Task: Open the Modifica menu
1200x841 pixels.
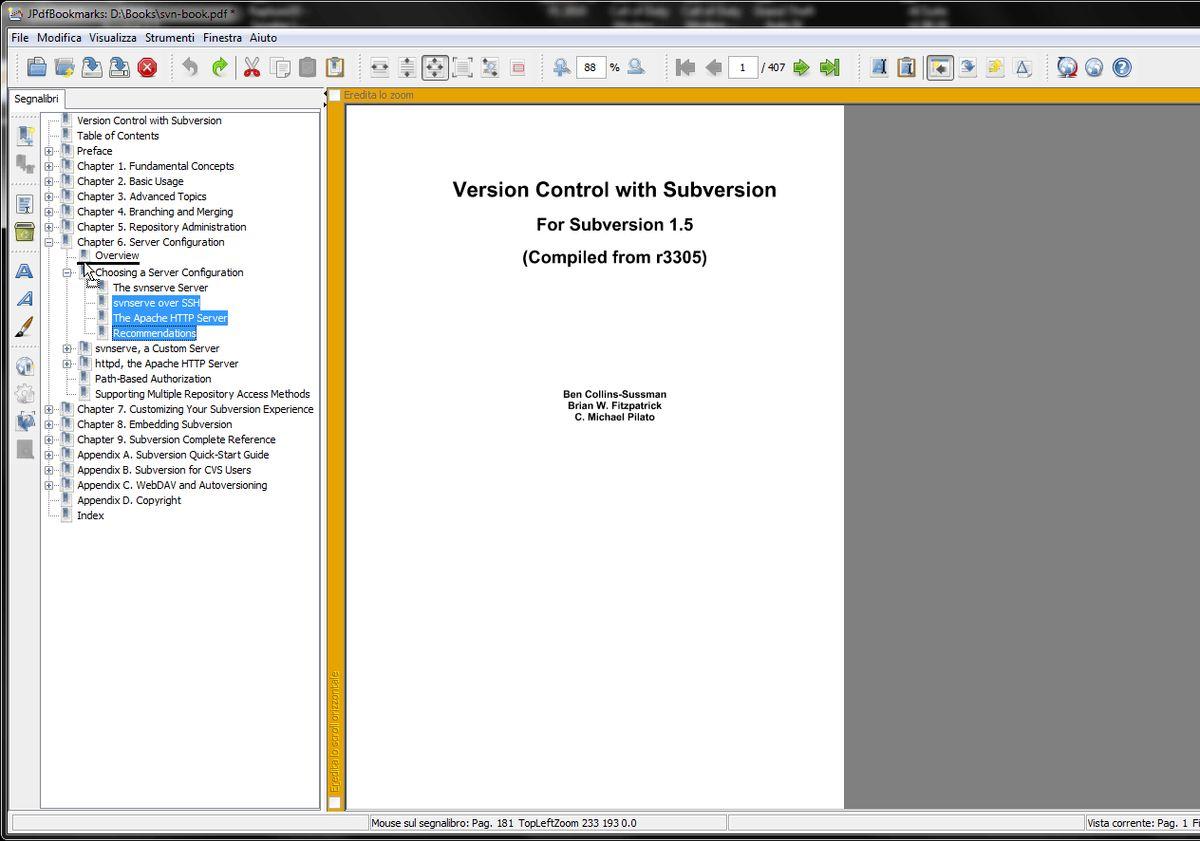Action: 59,38
